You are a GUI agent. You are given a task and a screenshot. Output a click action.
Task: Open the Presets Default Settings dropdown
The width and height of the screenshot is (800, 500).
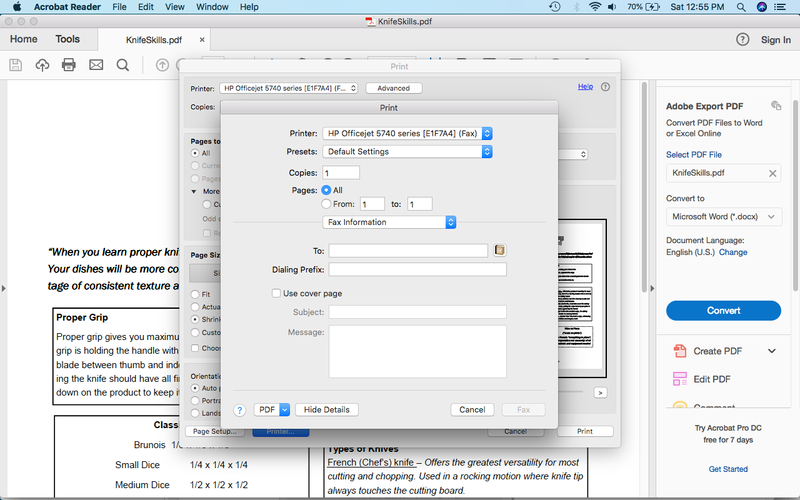[x=406, y=152]
